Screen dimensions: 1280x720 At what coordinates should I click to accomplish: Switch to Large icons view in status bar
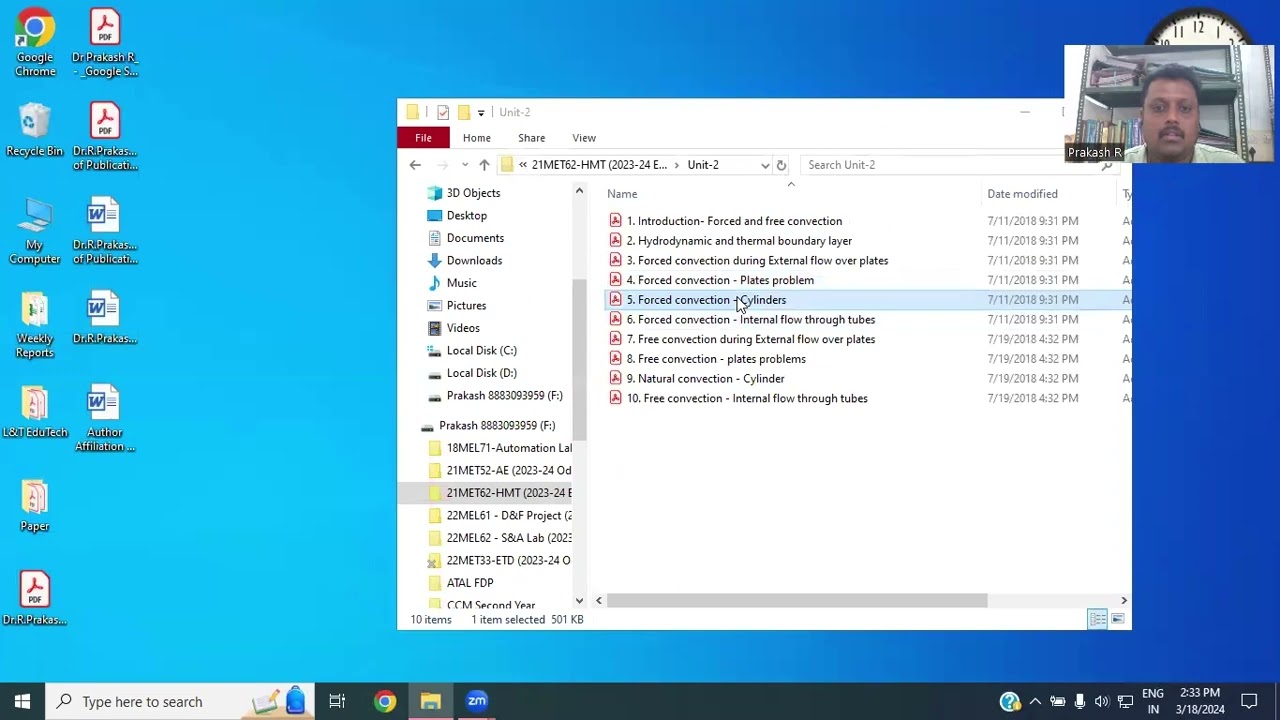coord(1118,620)
